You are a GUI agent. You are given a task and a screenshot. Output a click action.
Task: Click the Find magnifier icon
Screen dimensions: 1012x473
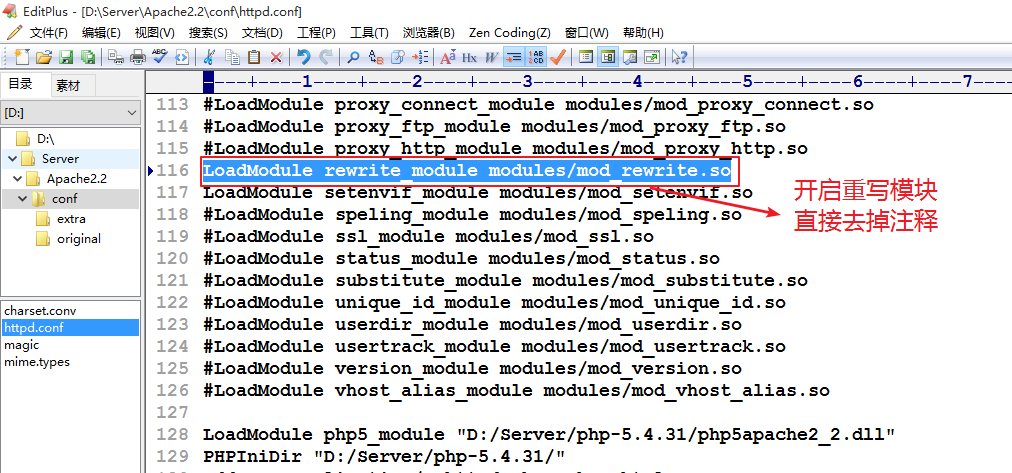click(354, 57)
